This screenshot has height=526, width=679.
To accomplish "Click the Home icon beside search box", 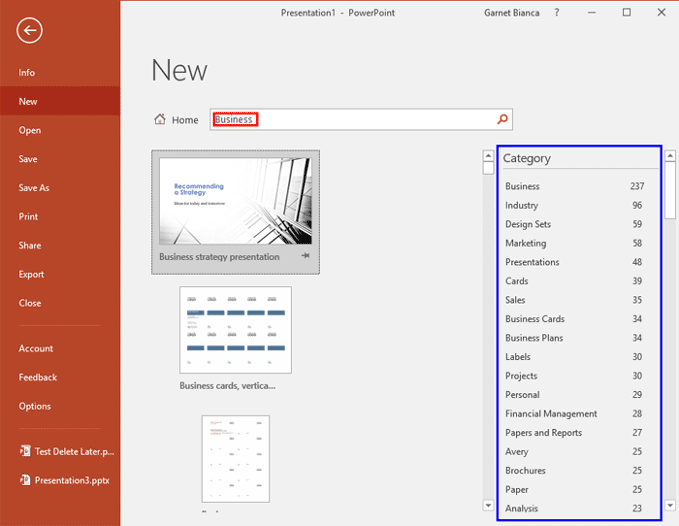I will pyautogui.click(x=160, y=120).
